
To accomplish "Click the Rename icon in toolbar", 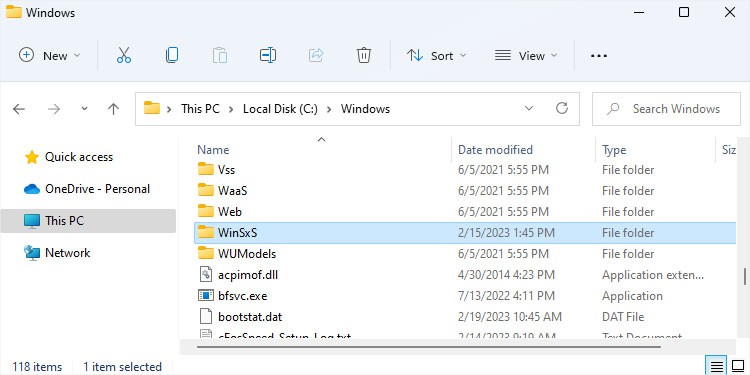I will pos(268,55).
